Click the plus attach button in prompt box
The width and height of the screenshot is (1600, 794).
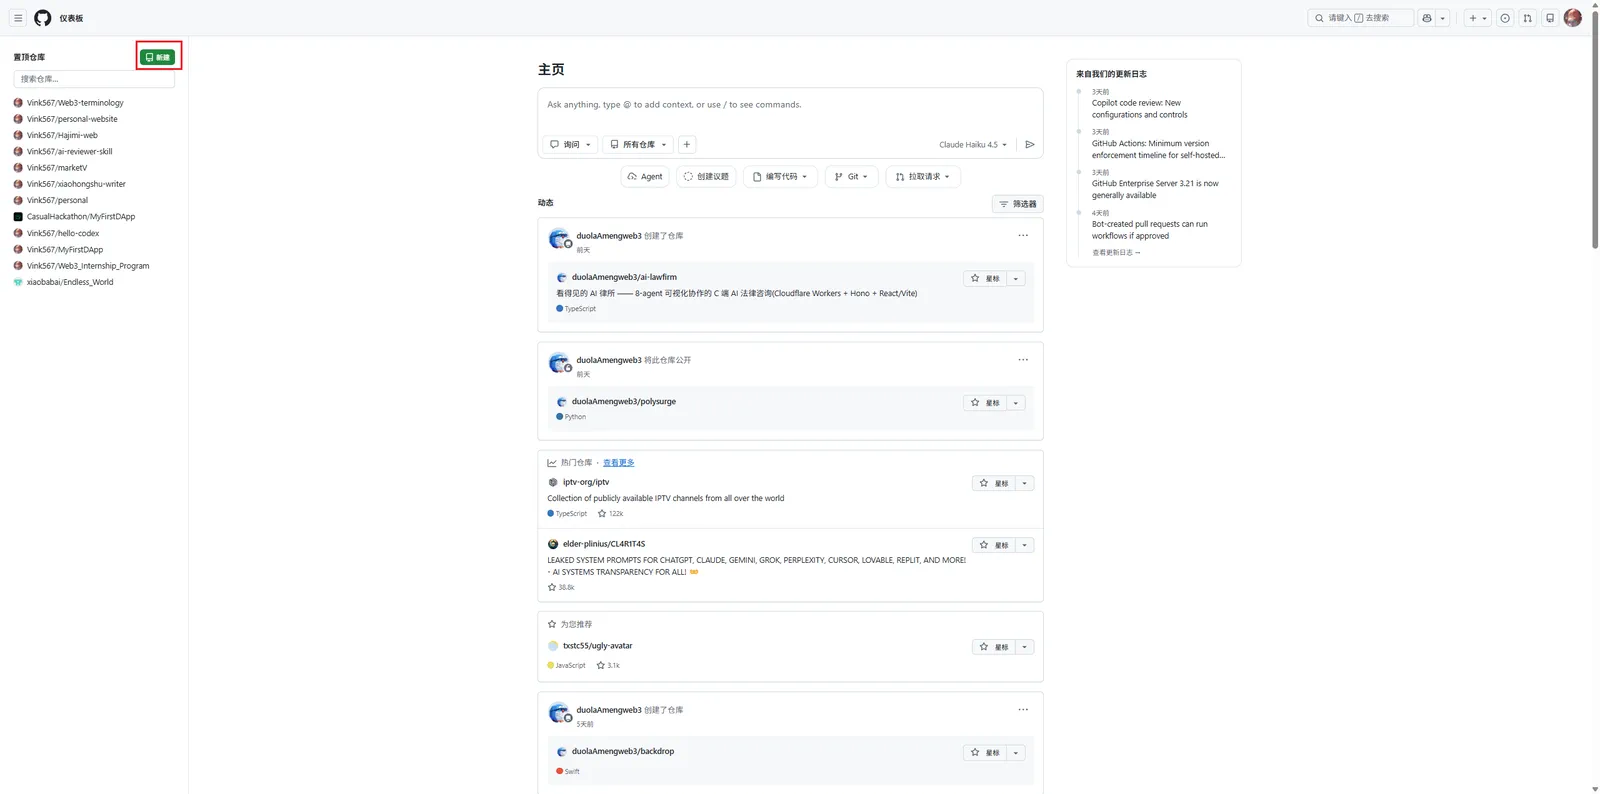point(687,145)
